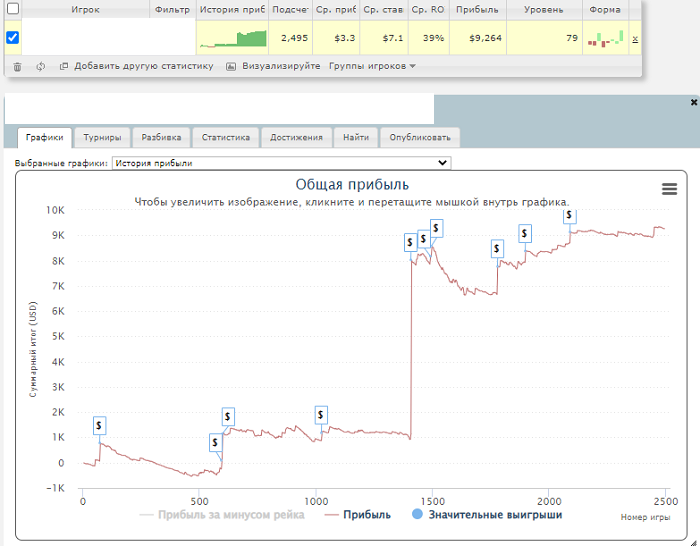Click the level value '79' cell
The width and height of the screenshot is (700, 546).
pos(545,38)
